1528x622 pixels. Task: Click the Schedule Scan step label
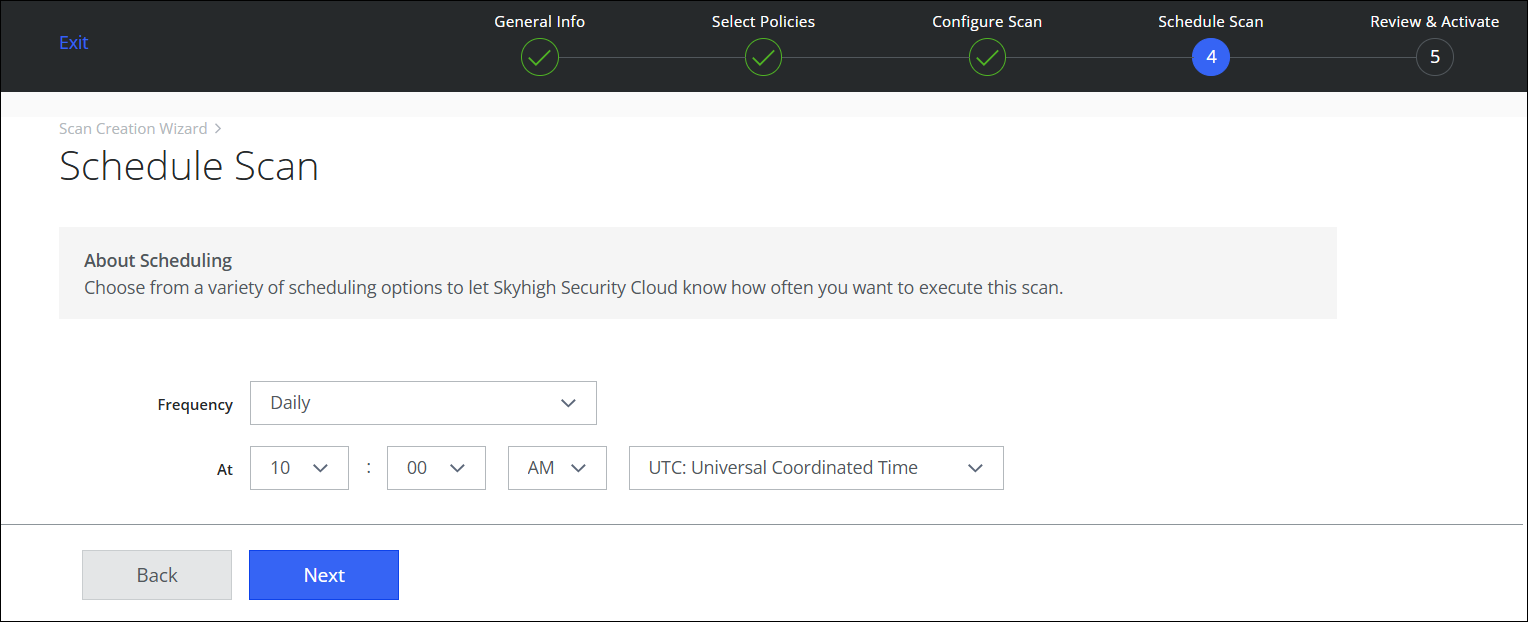(x=1210, y=21)
